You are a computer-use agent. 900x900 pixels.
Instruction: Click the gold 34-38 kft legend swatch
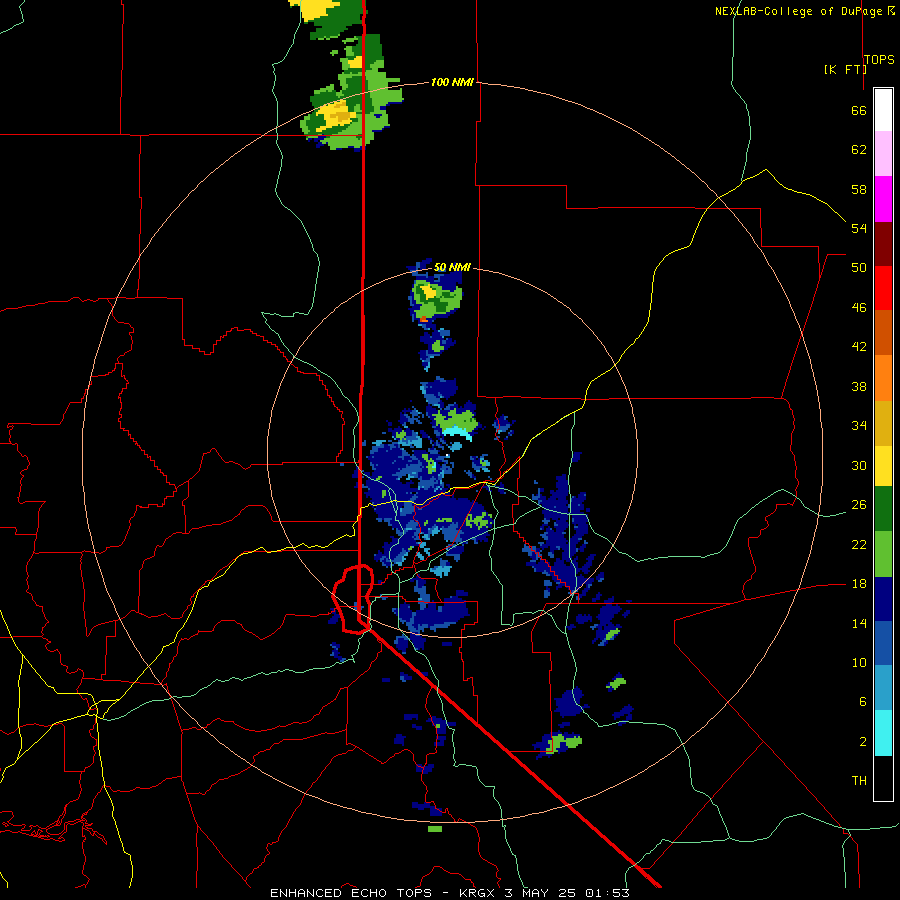pos(883,423)
